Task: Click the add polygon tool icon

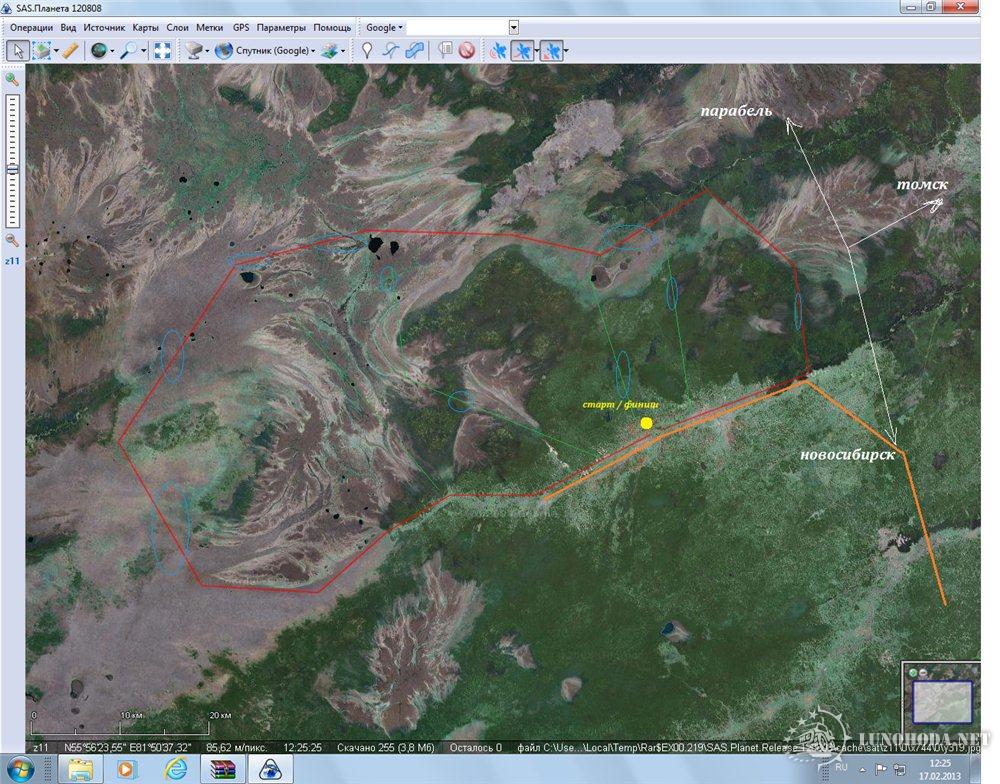Action: [x=414, y=50]
